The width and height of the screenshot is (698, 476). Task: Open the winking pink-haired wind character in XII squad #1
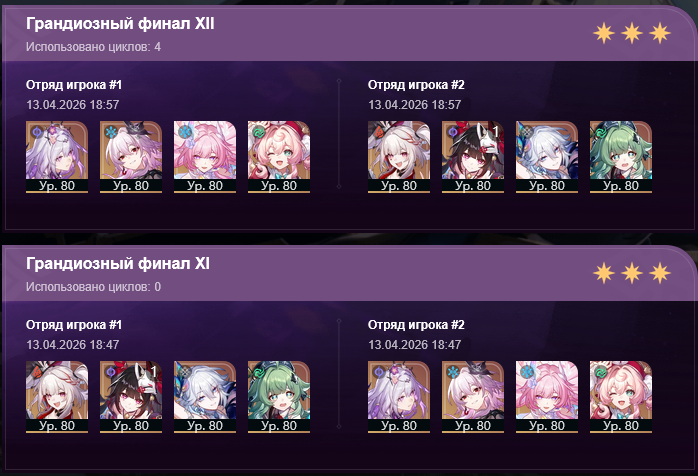(279, 156)
